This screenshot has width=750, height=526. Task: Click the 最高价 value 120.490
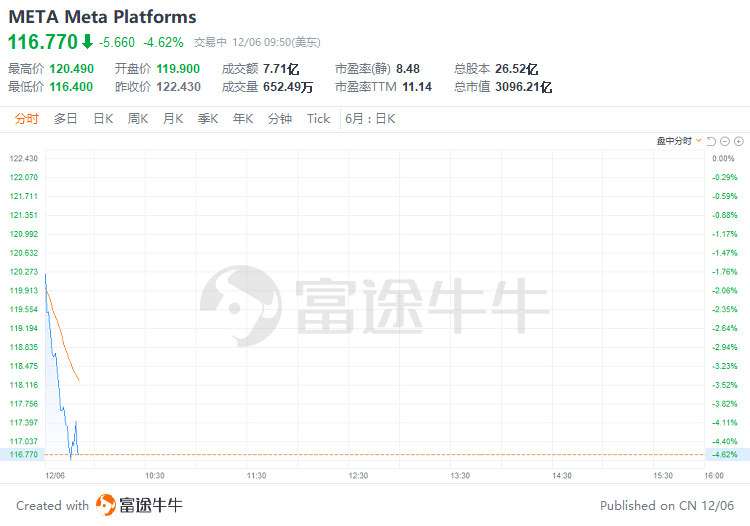point(72,69)
